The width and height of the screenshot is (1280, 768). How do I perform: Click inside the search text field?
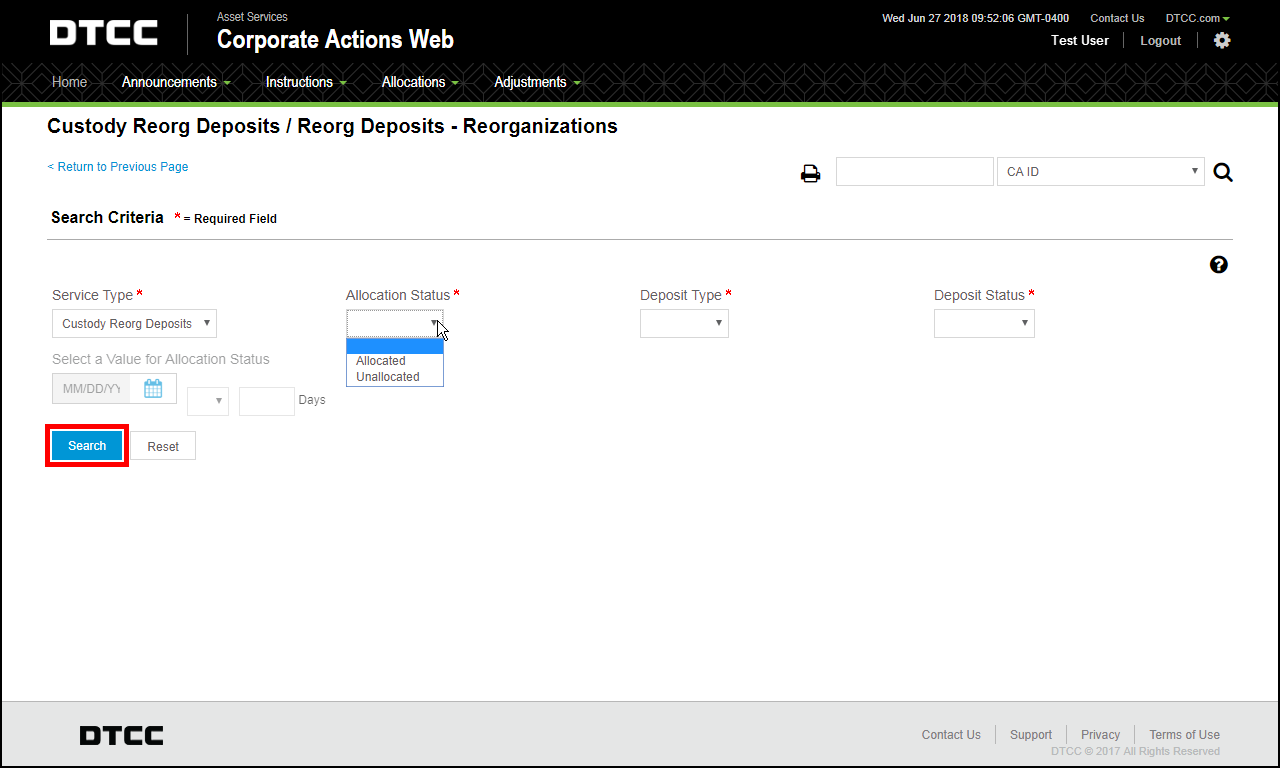[x=913, y=171]
